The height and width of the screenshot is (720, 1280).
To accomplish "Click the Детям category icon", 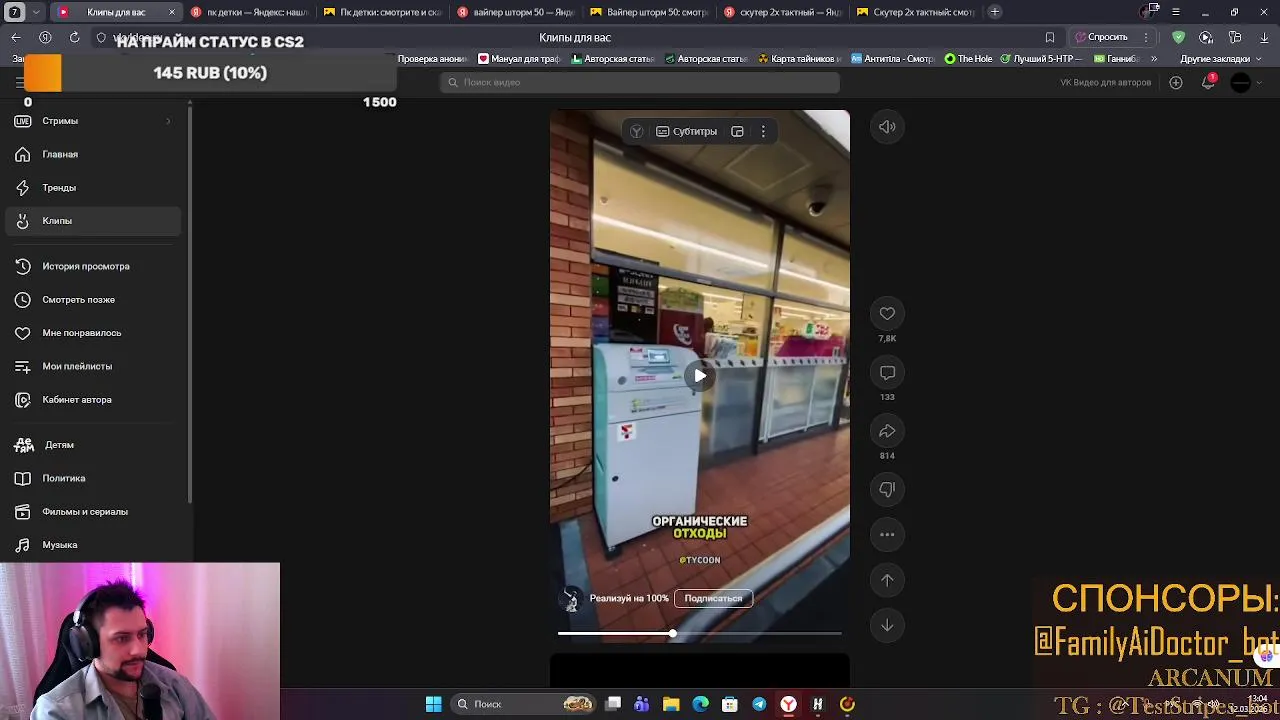I will click(23, 445).
